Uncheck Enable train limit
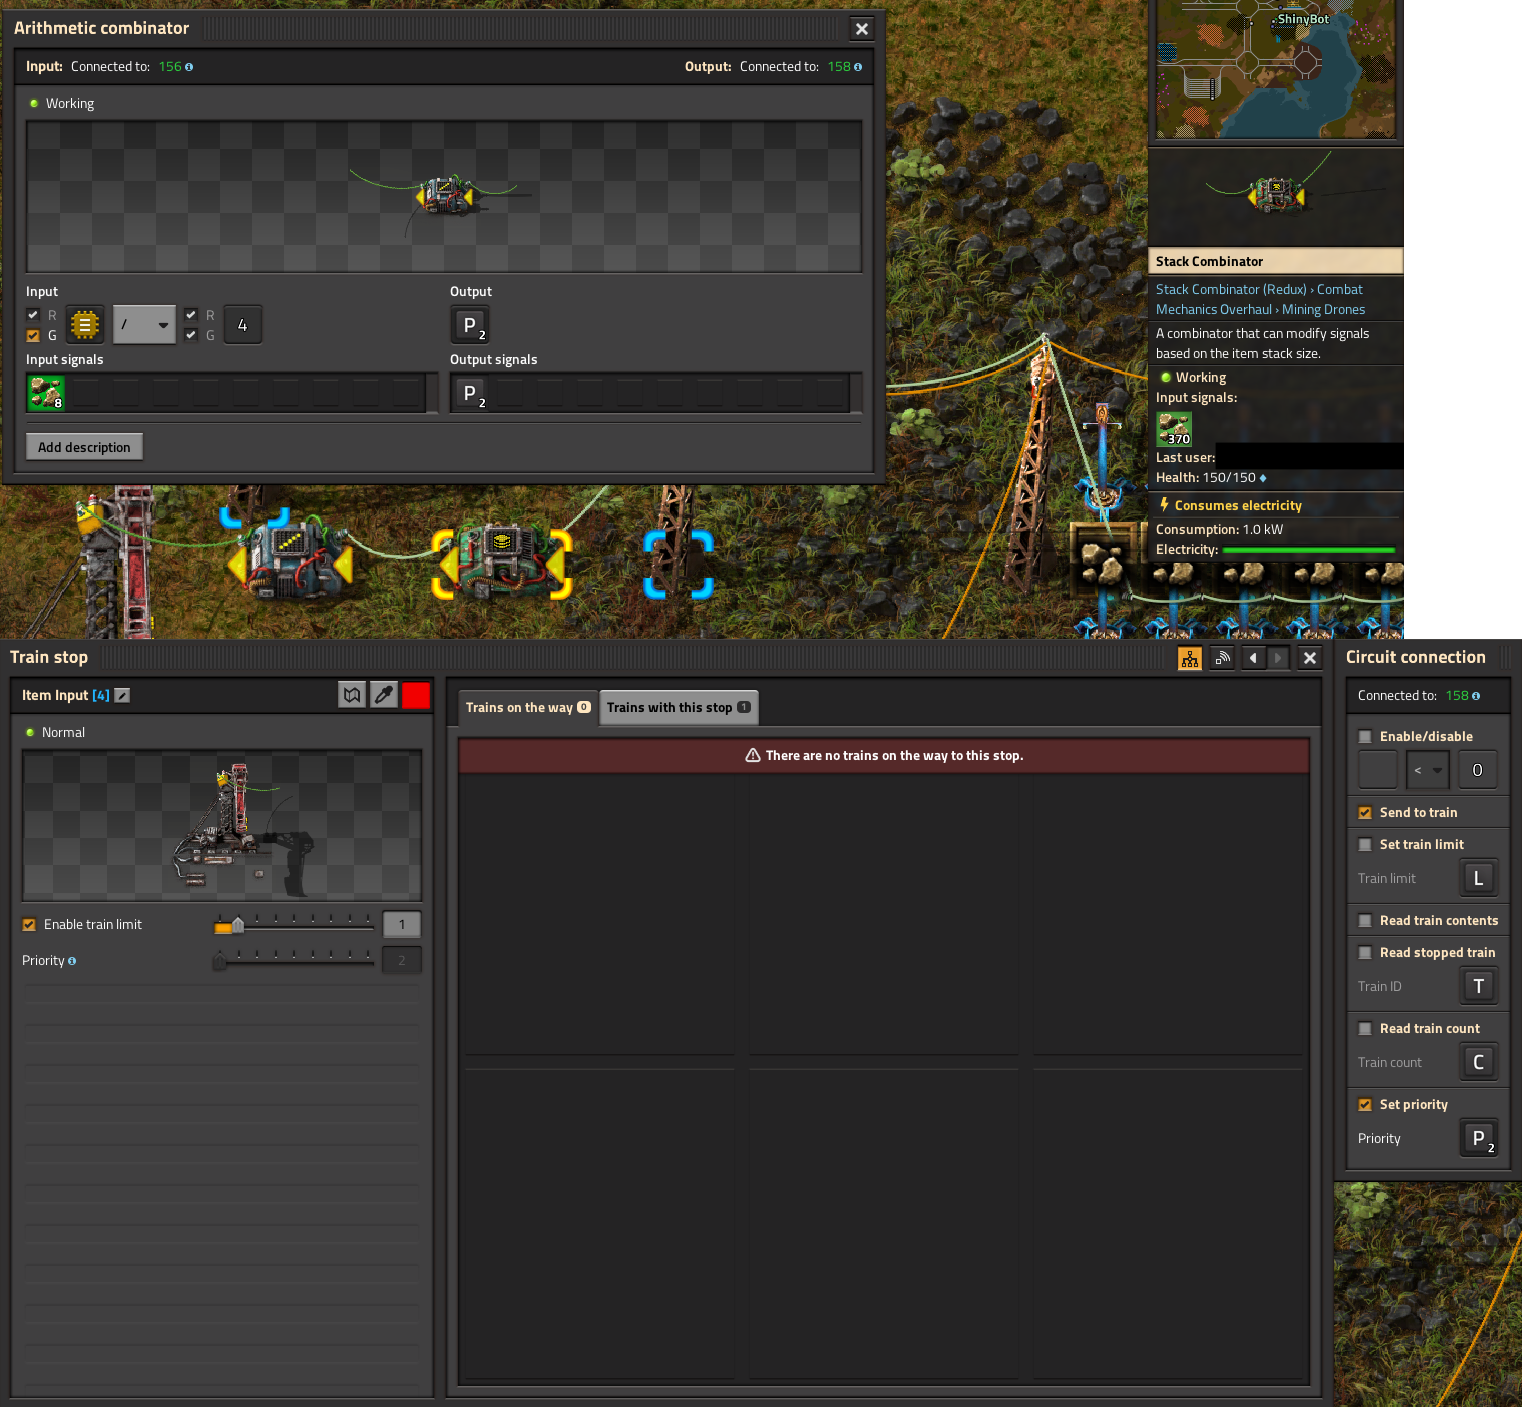Viewport: 1522px width, 1407px height. (x=29, y=925)
